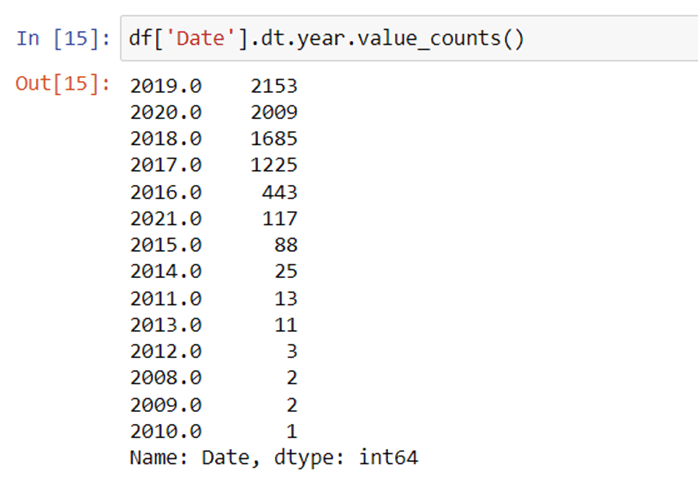
Task: Click the 2011.0 year index row
Action: coord(166,298)
